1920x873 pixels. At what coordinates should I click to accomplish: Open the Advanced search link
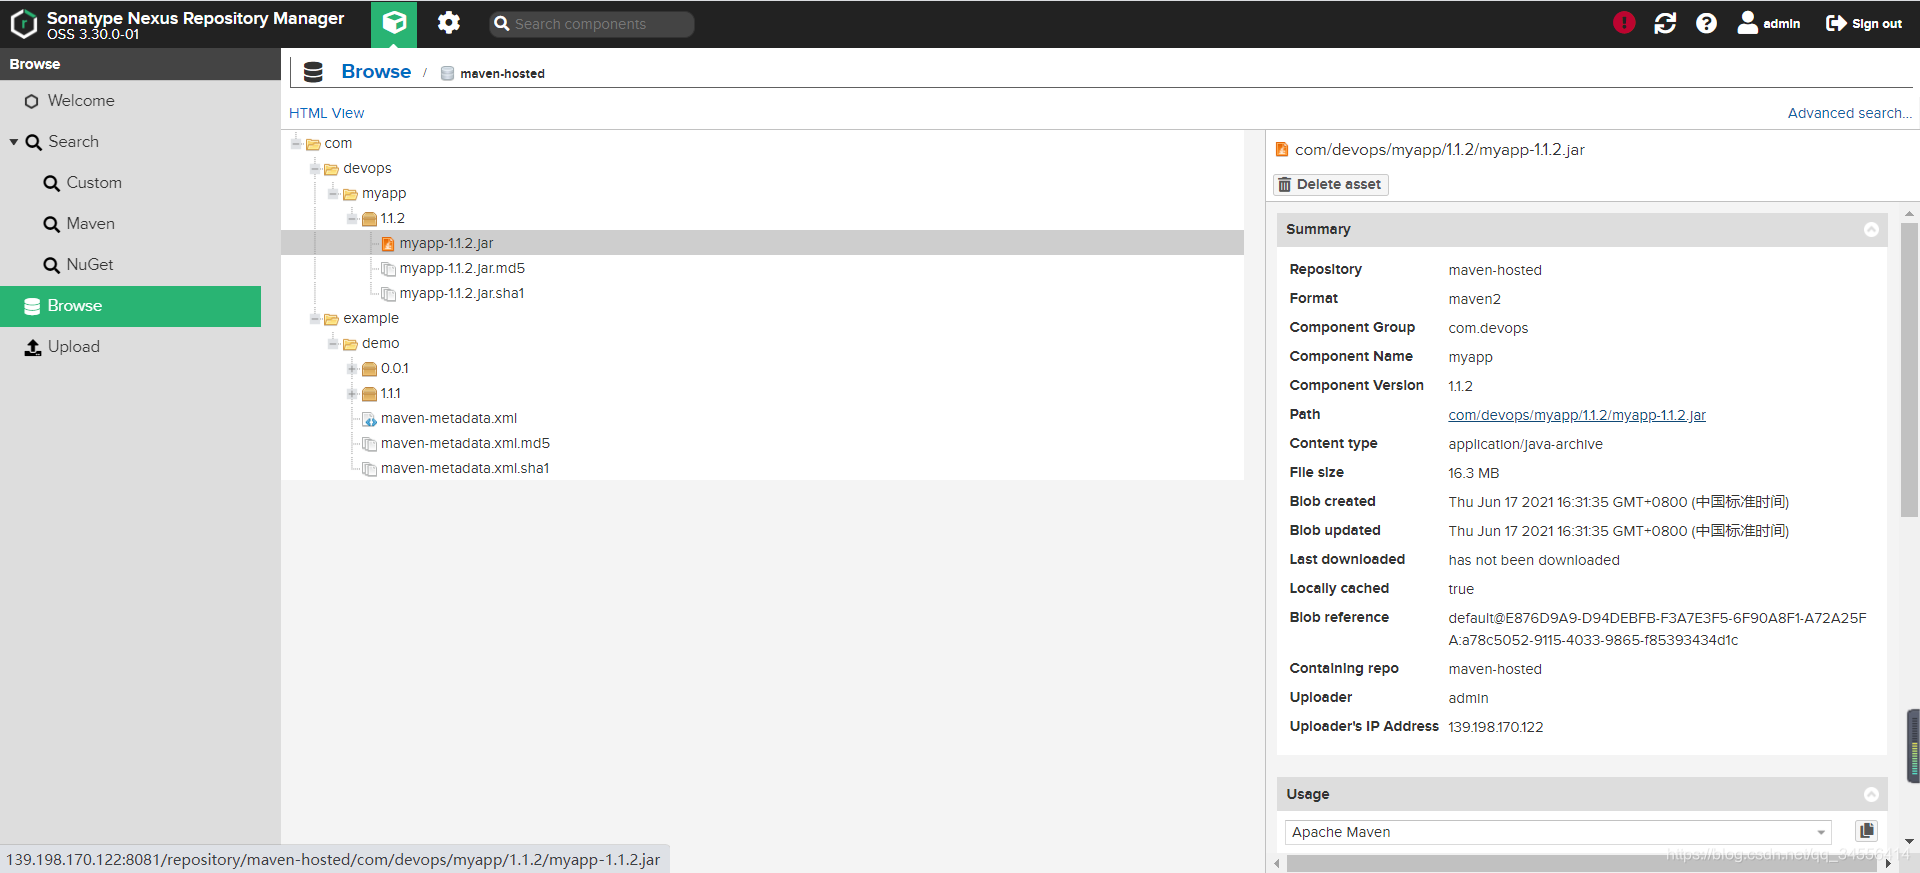[1849, 113]
